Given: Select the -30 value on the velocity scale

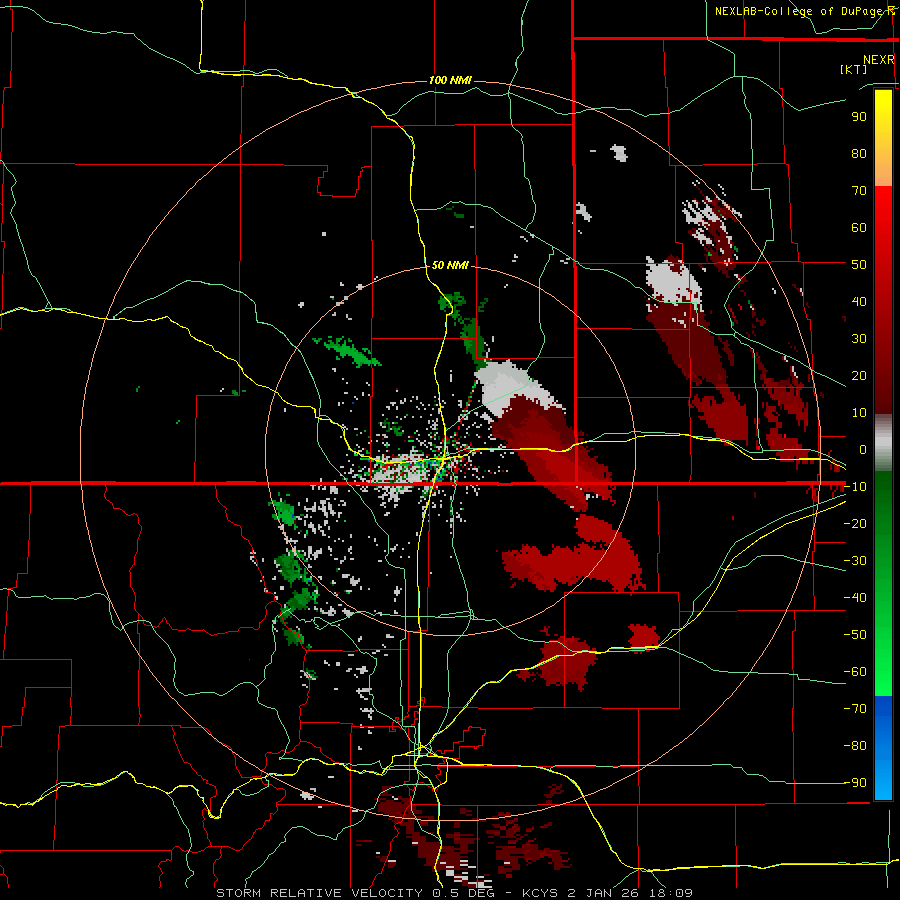Looking at the screenshot, I should [855, 561].
